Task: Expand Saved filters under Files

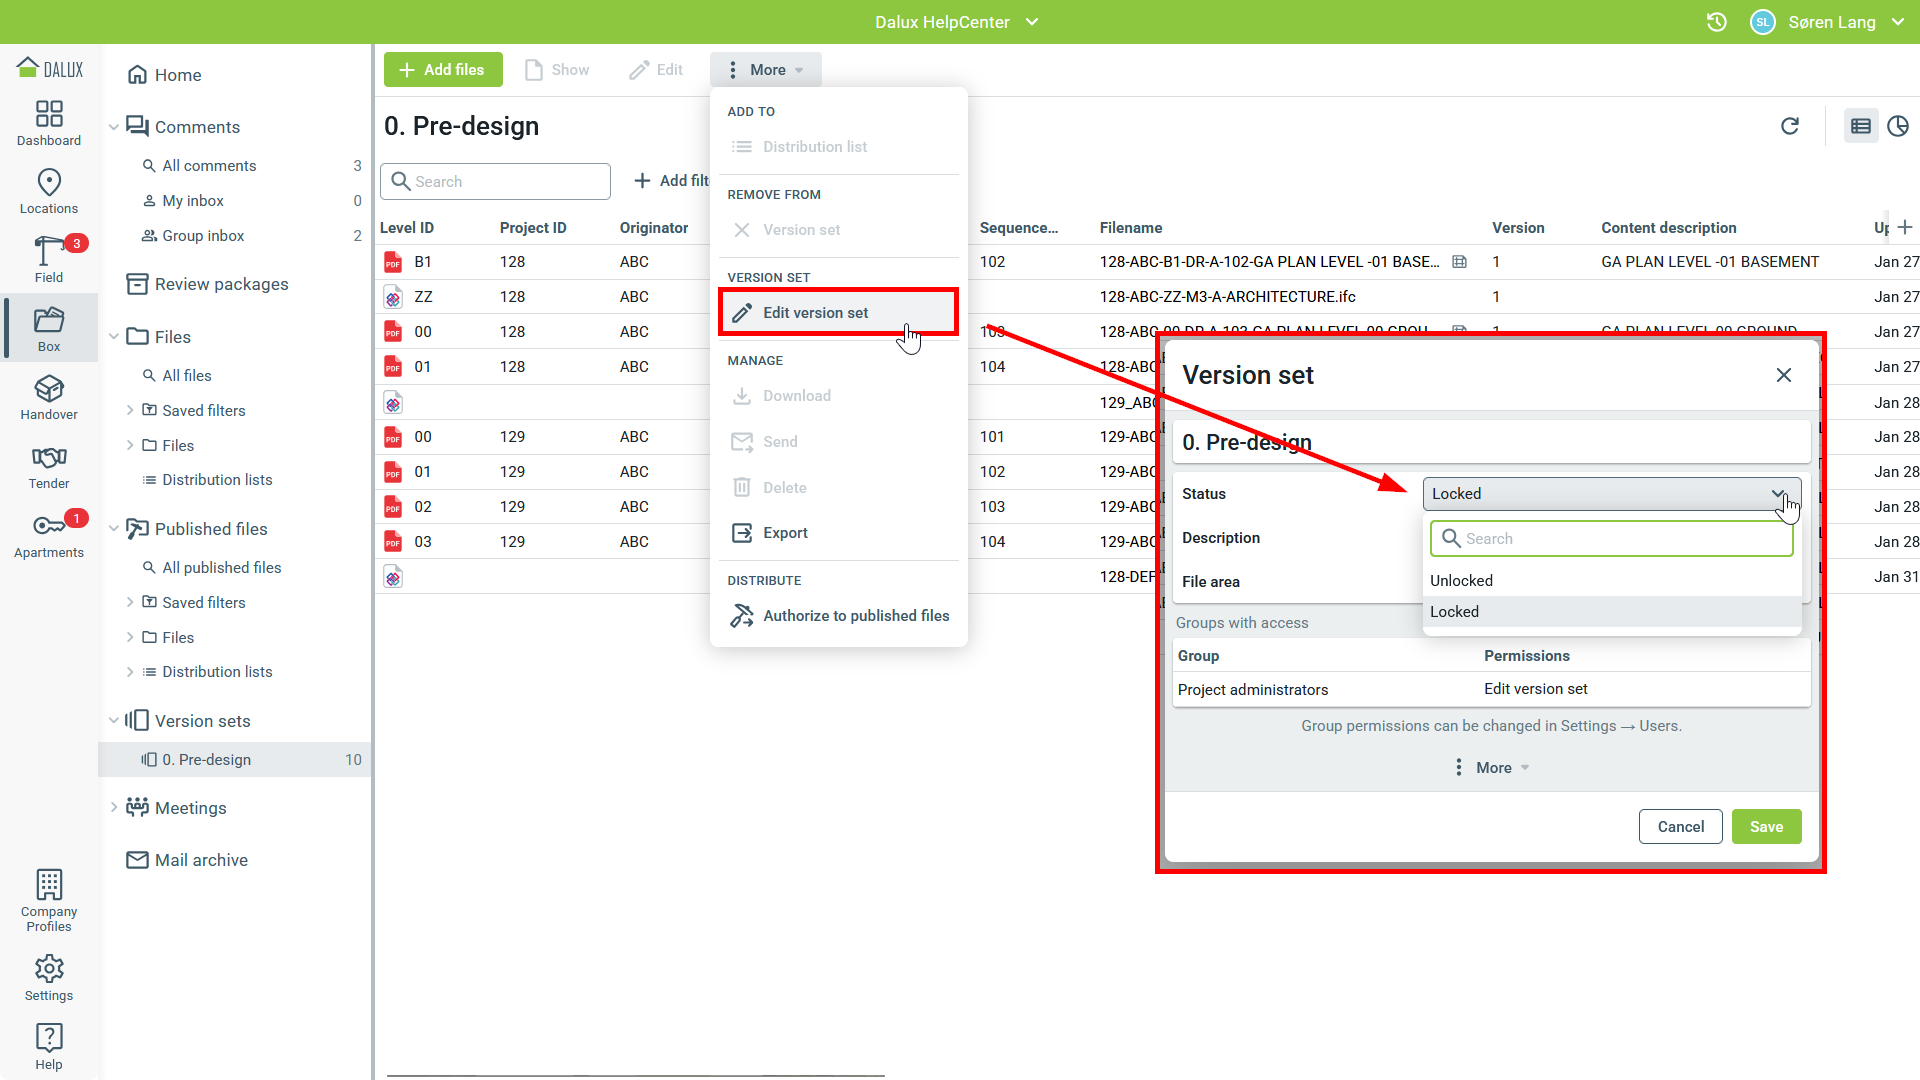Action: click(130, 410)
